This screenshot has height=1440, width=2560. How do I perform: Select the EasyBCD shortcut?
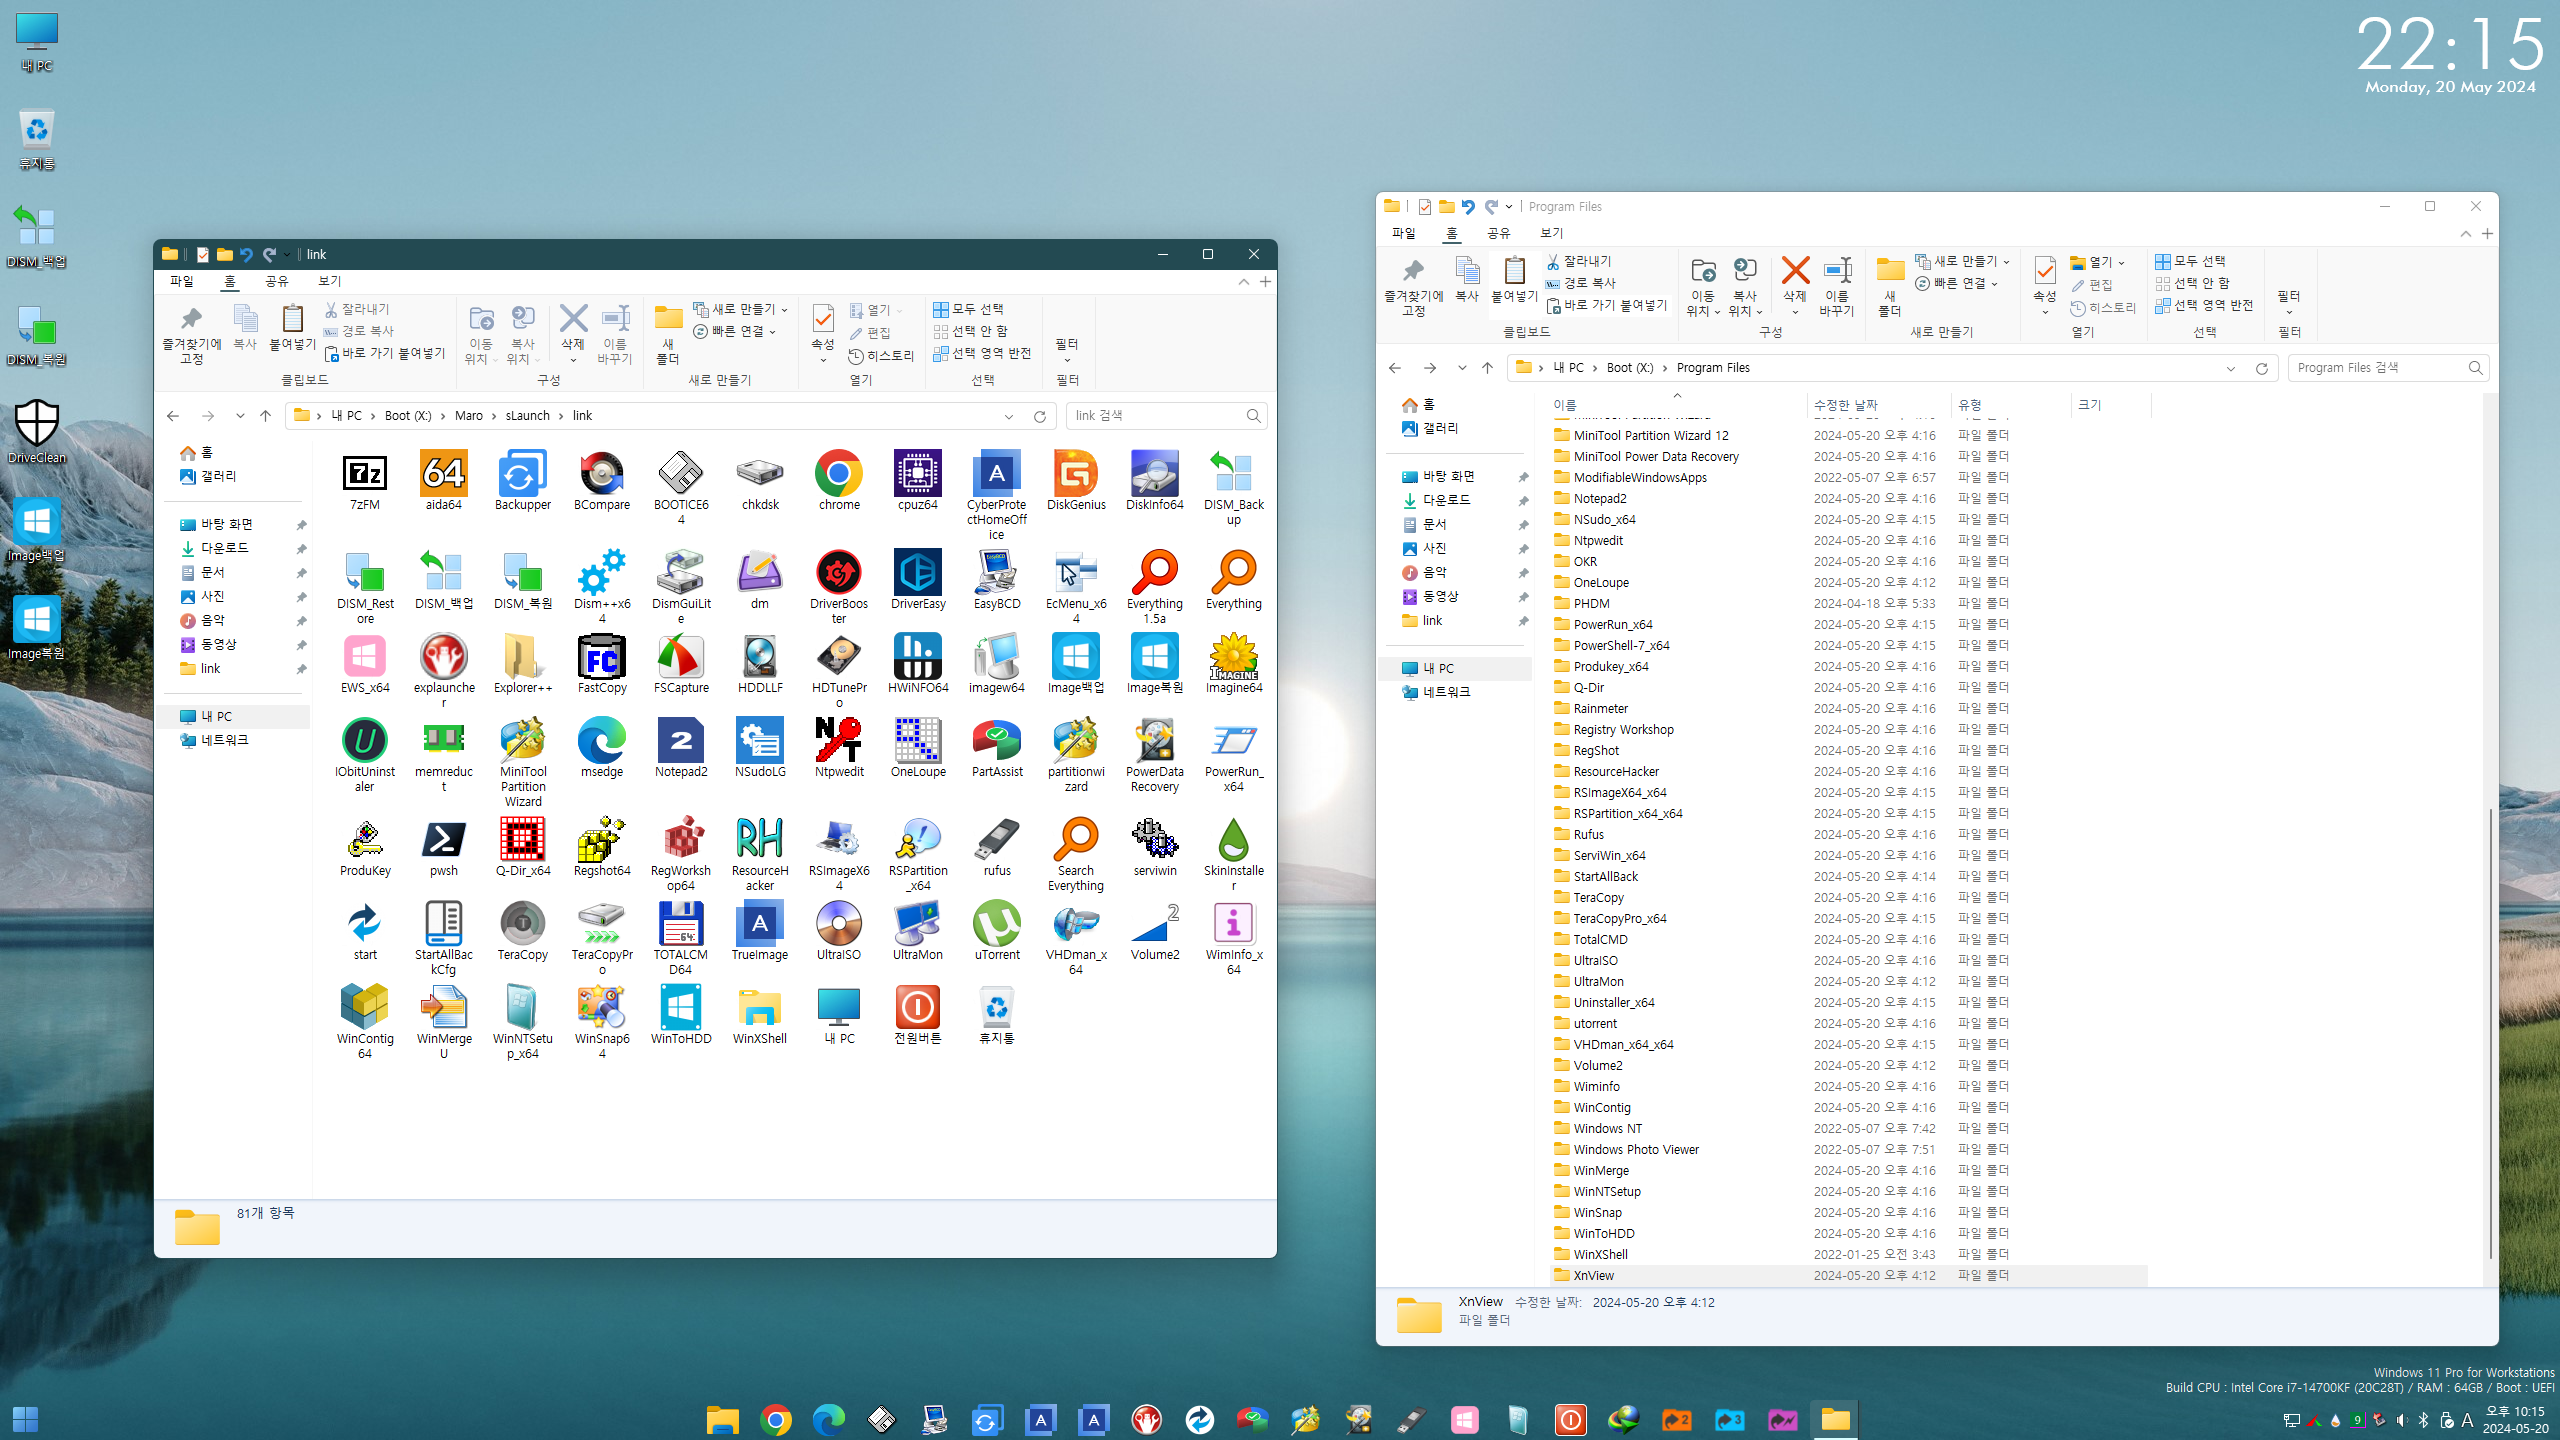click(997, 572)
